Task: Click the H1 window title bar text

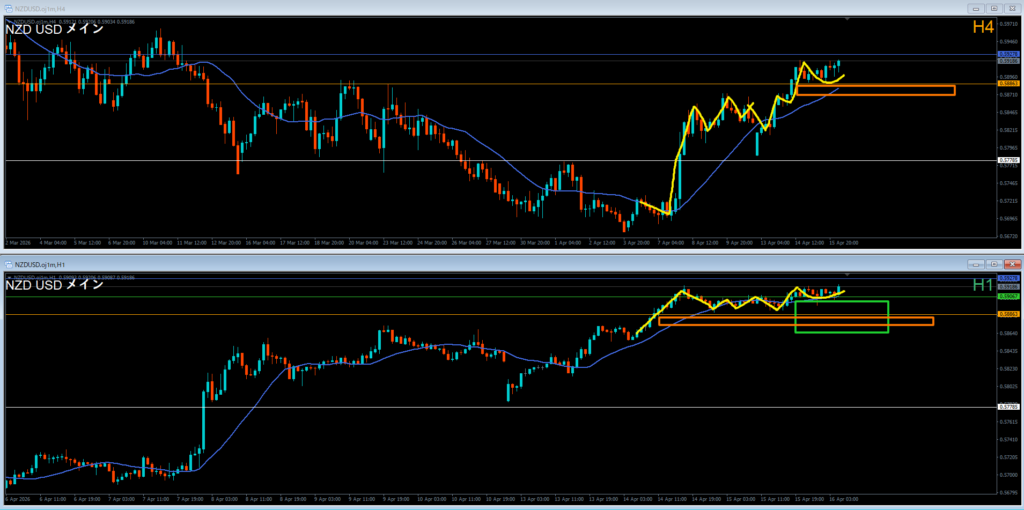Action: (x=42, y=263)
